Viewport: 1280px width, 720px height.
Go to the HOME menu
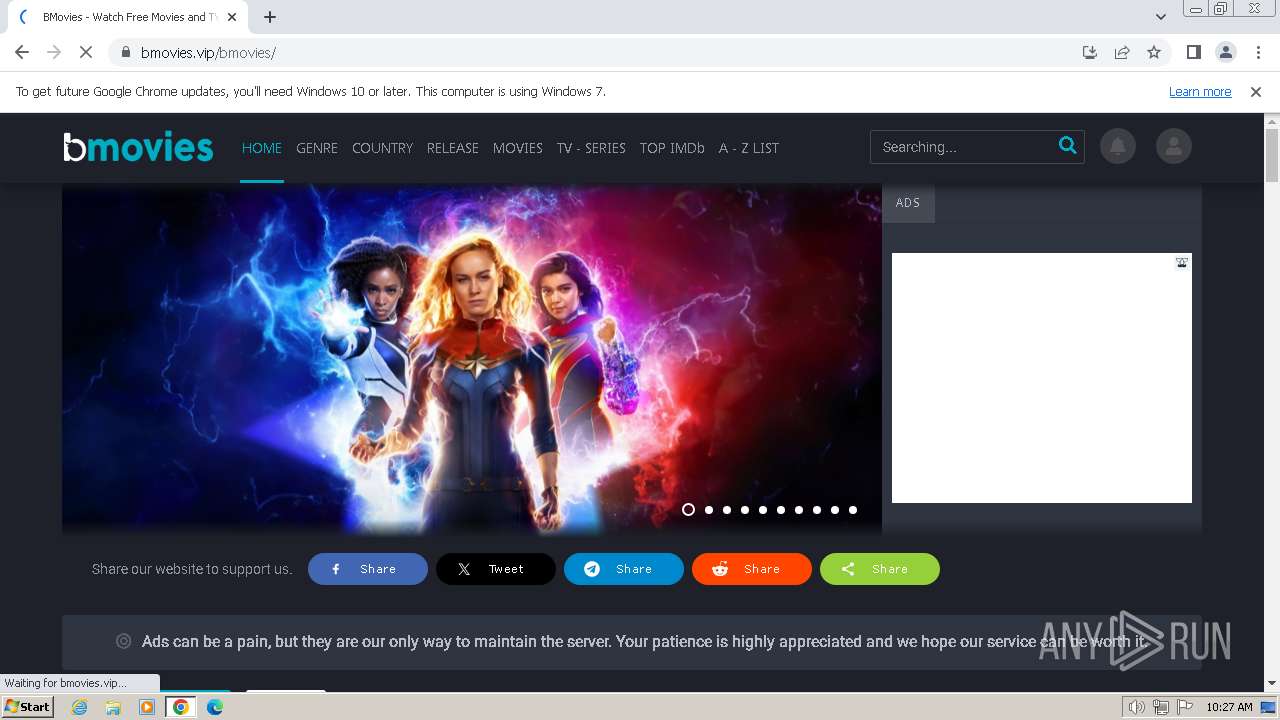[x=262, y=147]
